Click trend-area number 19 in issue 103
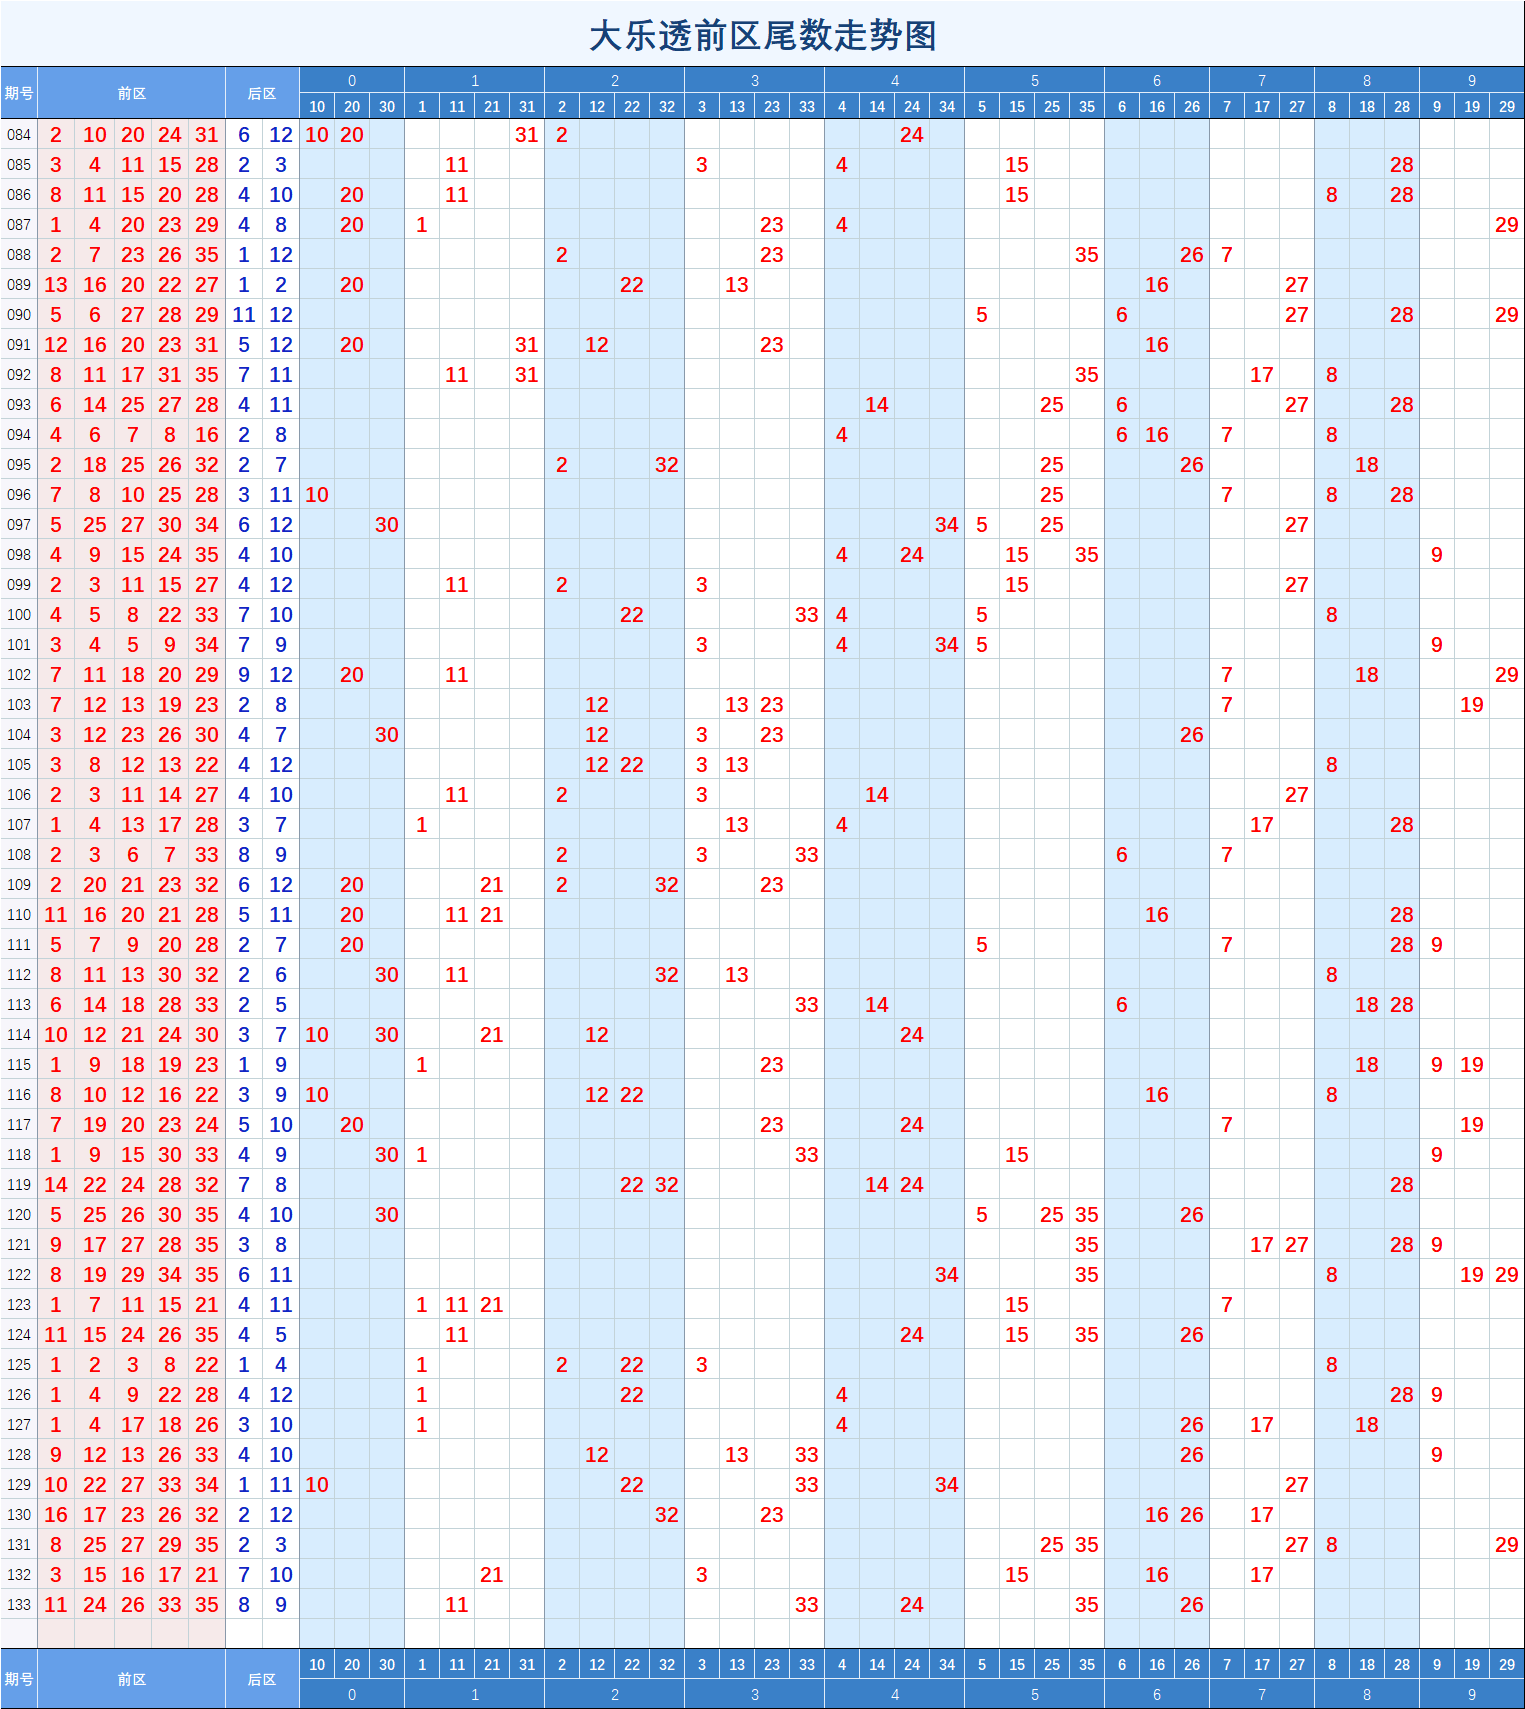 click(1472, 705)
